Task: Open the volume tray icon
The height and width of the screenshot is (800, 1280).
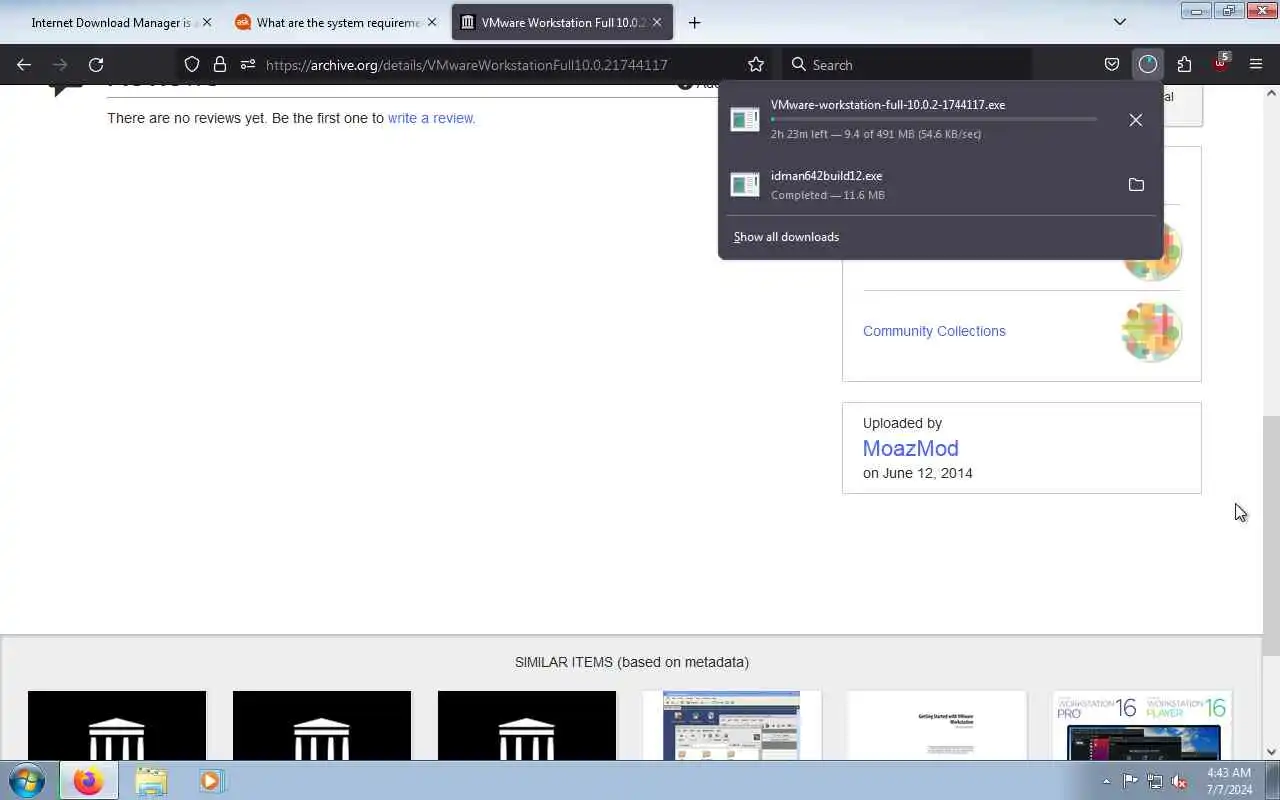Action: (x=1180, y=781)
